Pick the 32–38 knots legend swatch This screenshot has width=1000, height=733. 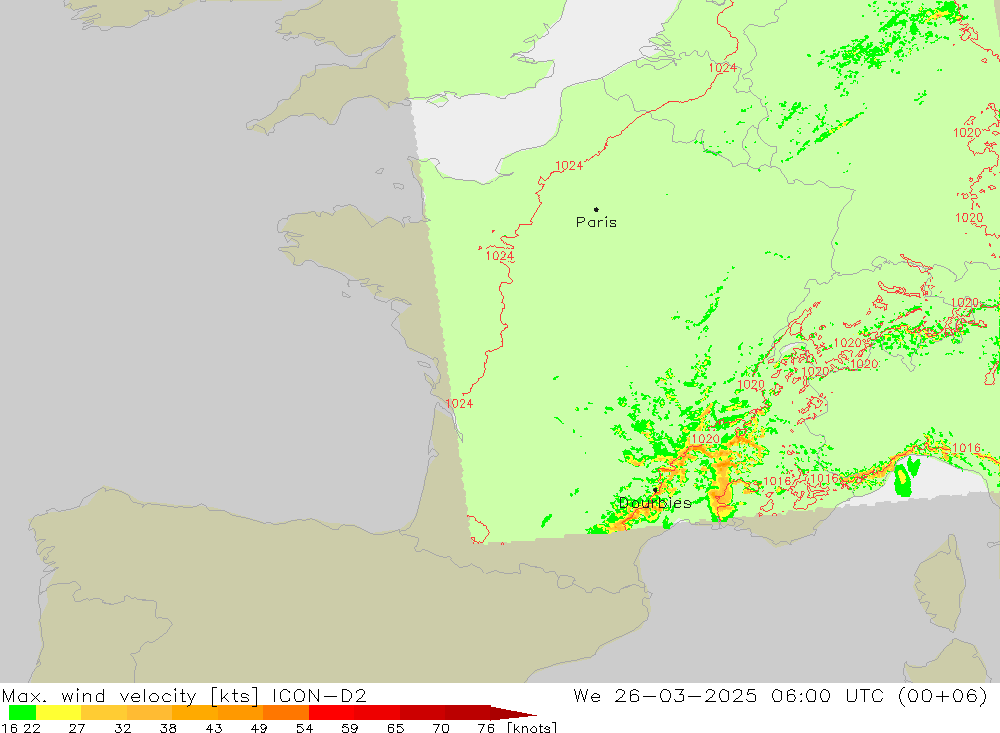click(x=149, y=713)
